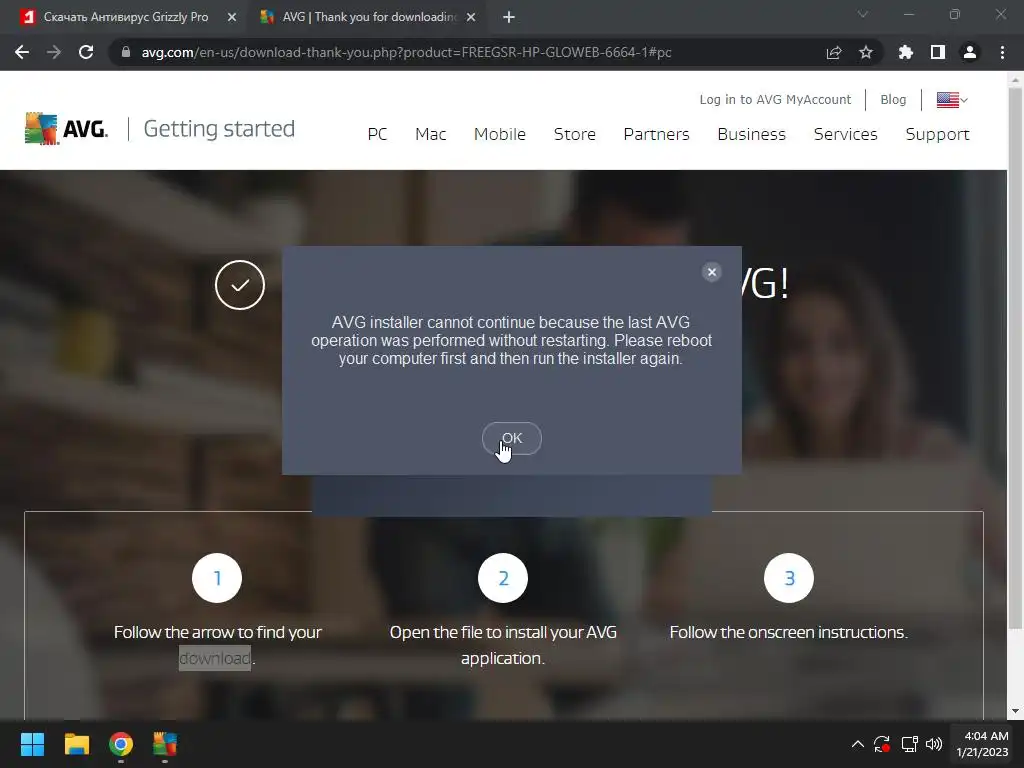Open the Partners menu item
The height and width of the screenshot is (768, 1024).
tap(656, 134)
